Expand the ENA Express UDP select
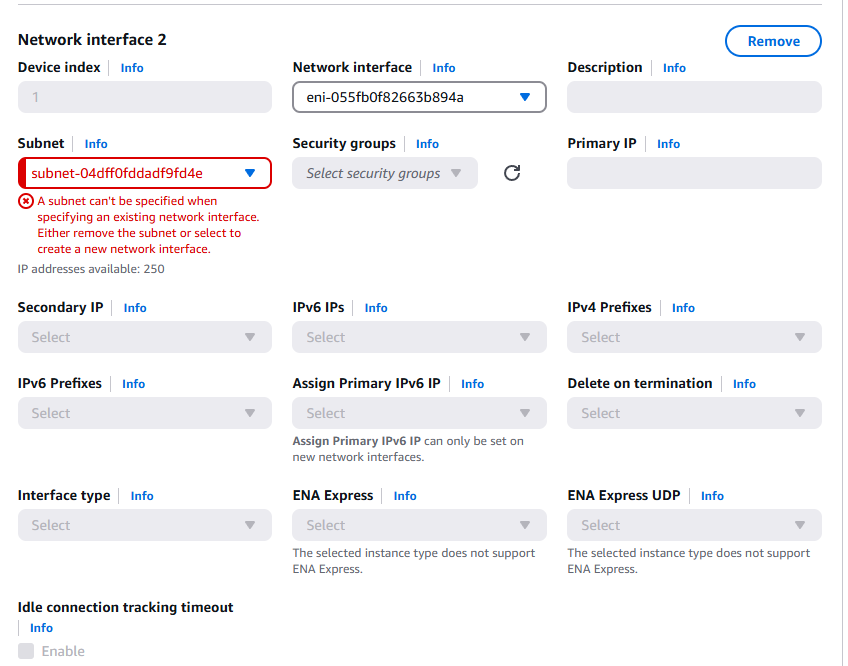The image size is (848, 666). tap(694, 525)
